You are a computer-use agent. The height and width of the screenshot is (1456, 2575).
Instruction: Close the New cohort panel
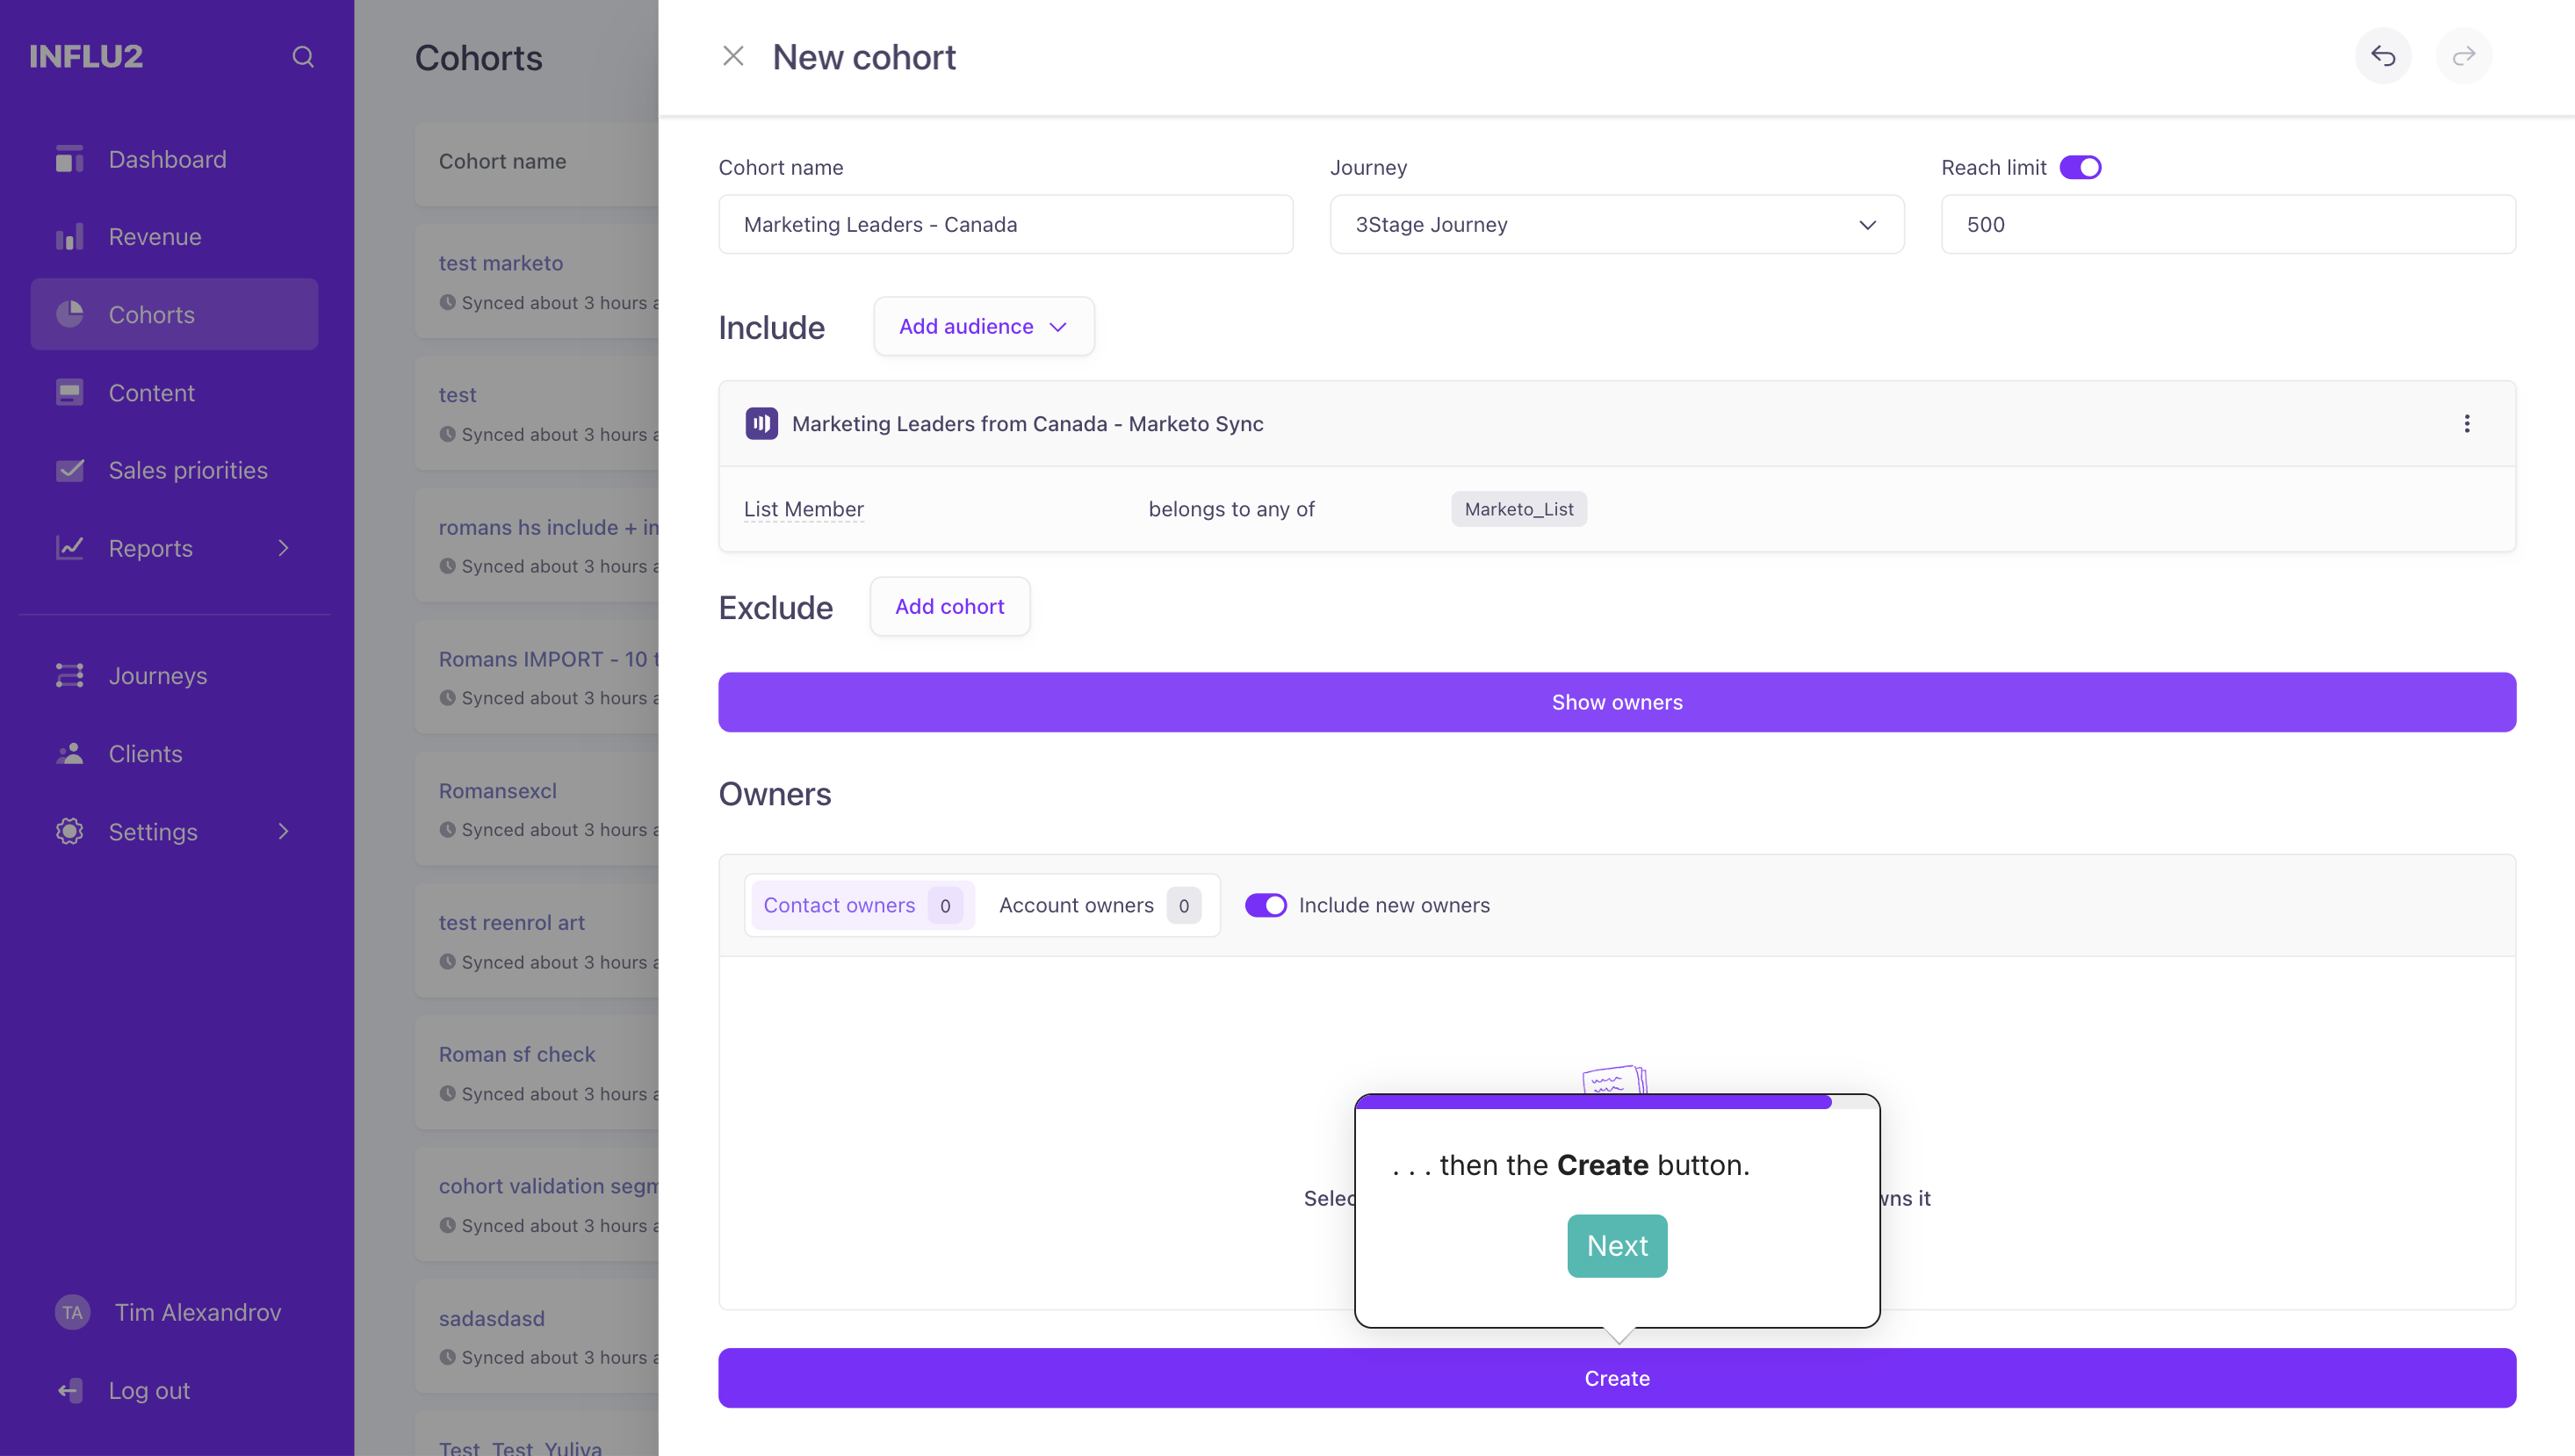[733, 56]
